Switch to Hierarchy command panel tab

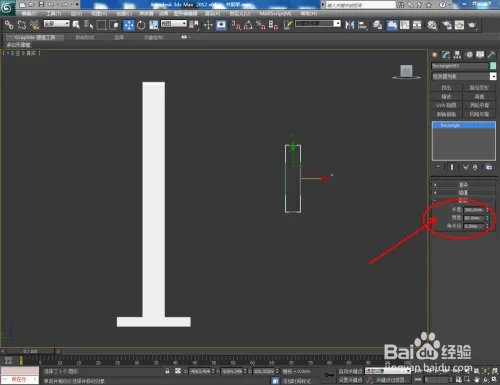(457, 55)
